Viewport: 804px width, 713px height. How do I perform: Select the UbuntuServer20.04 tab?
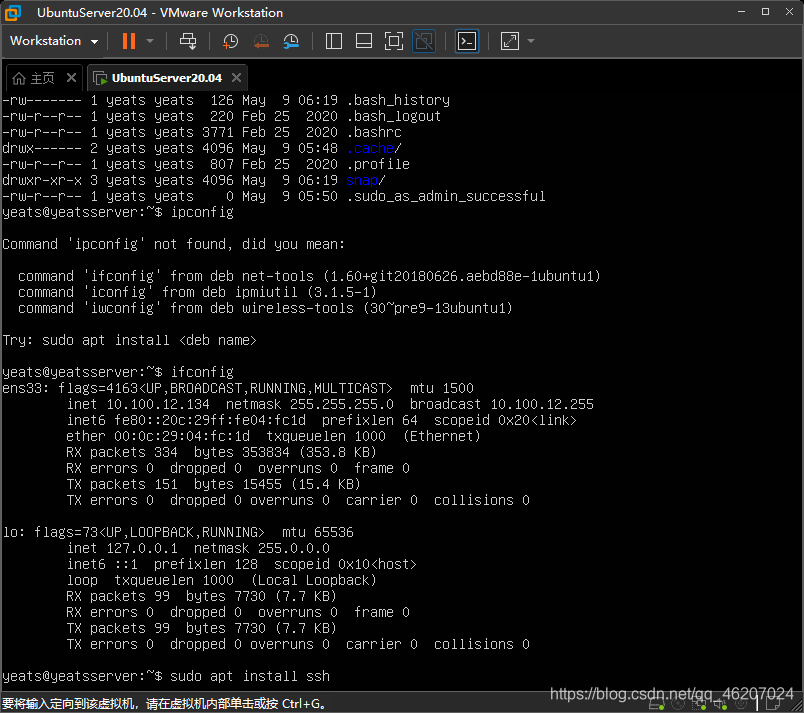pyautogui.click(x=167, y=78)
